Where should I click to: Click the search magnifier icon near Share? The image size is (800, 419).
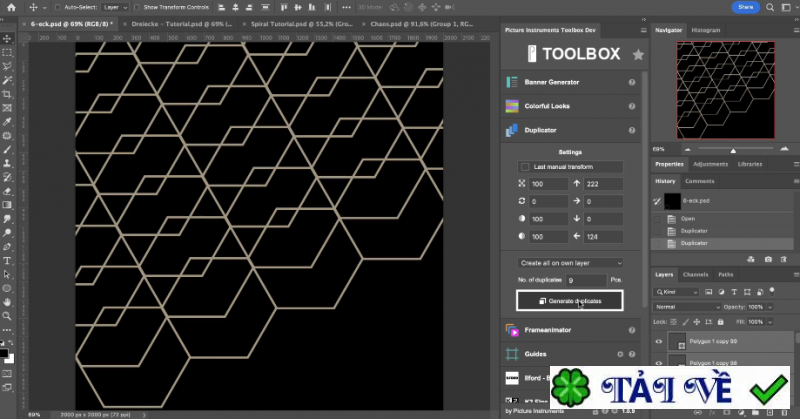pyautogui.click(x=767, y=7)
